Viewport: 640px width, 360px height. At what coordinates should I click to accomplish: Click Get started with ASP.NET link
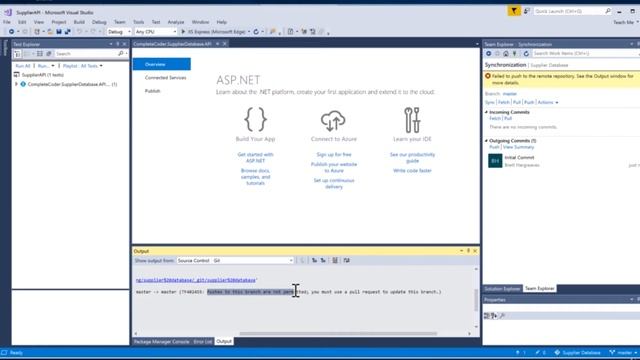coord(256,158)
